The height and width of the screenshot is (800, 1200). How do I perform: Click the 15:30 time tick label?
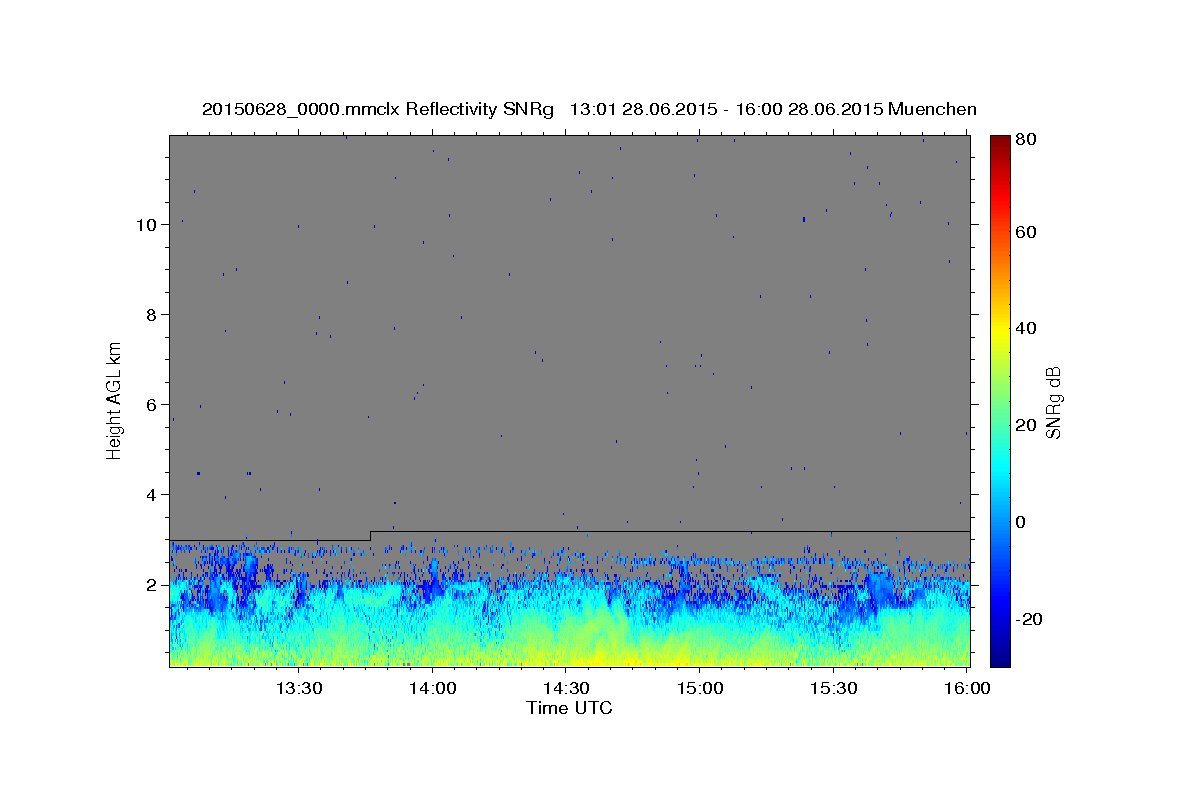point(834,688)
